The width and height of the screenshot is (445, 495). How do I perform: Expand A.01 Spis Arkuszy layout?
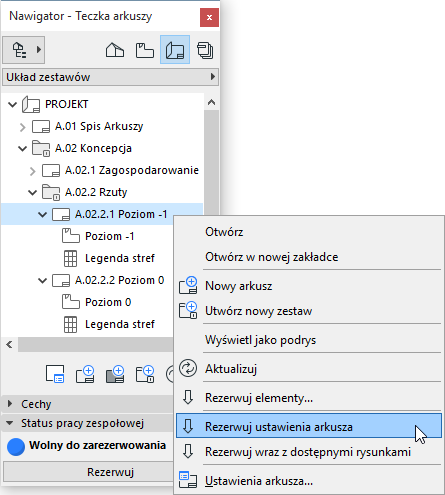click(22, 127)
